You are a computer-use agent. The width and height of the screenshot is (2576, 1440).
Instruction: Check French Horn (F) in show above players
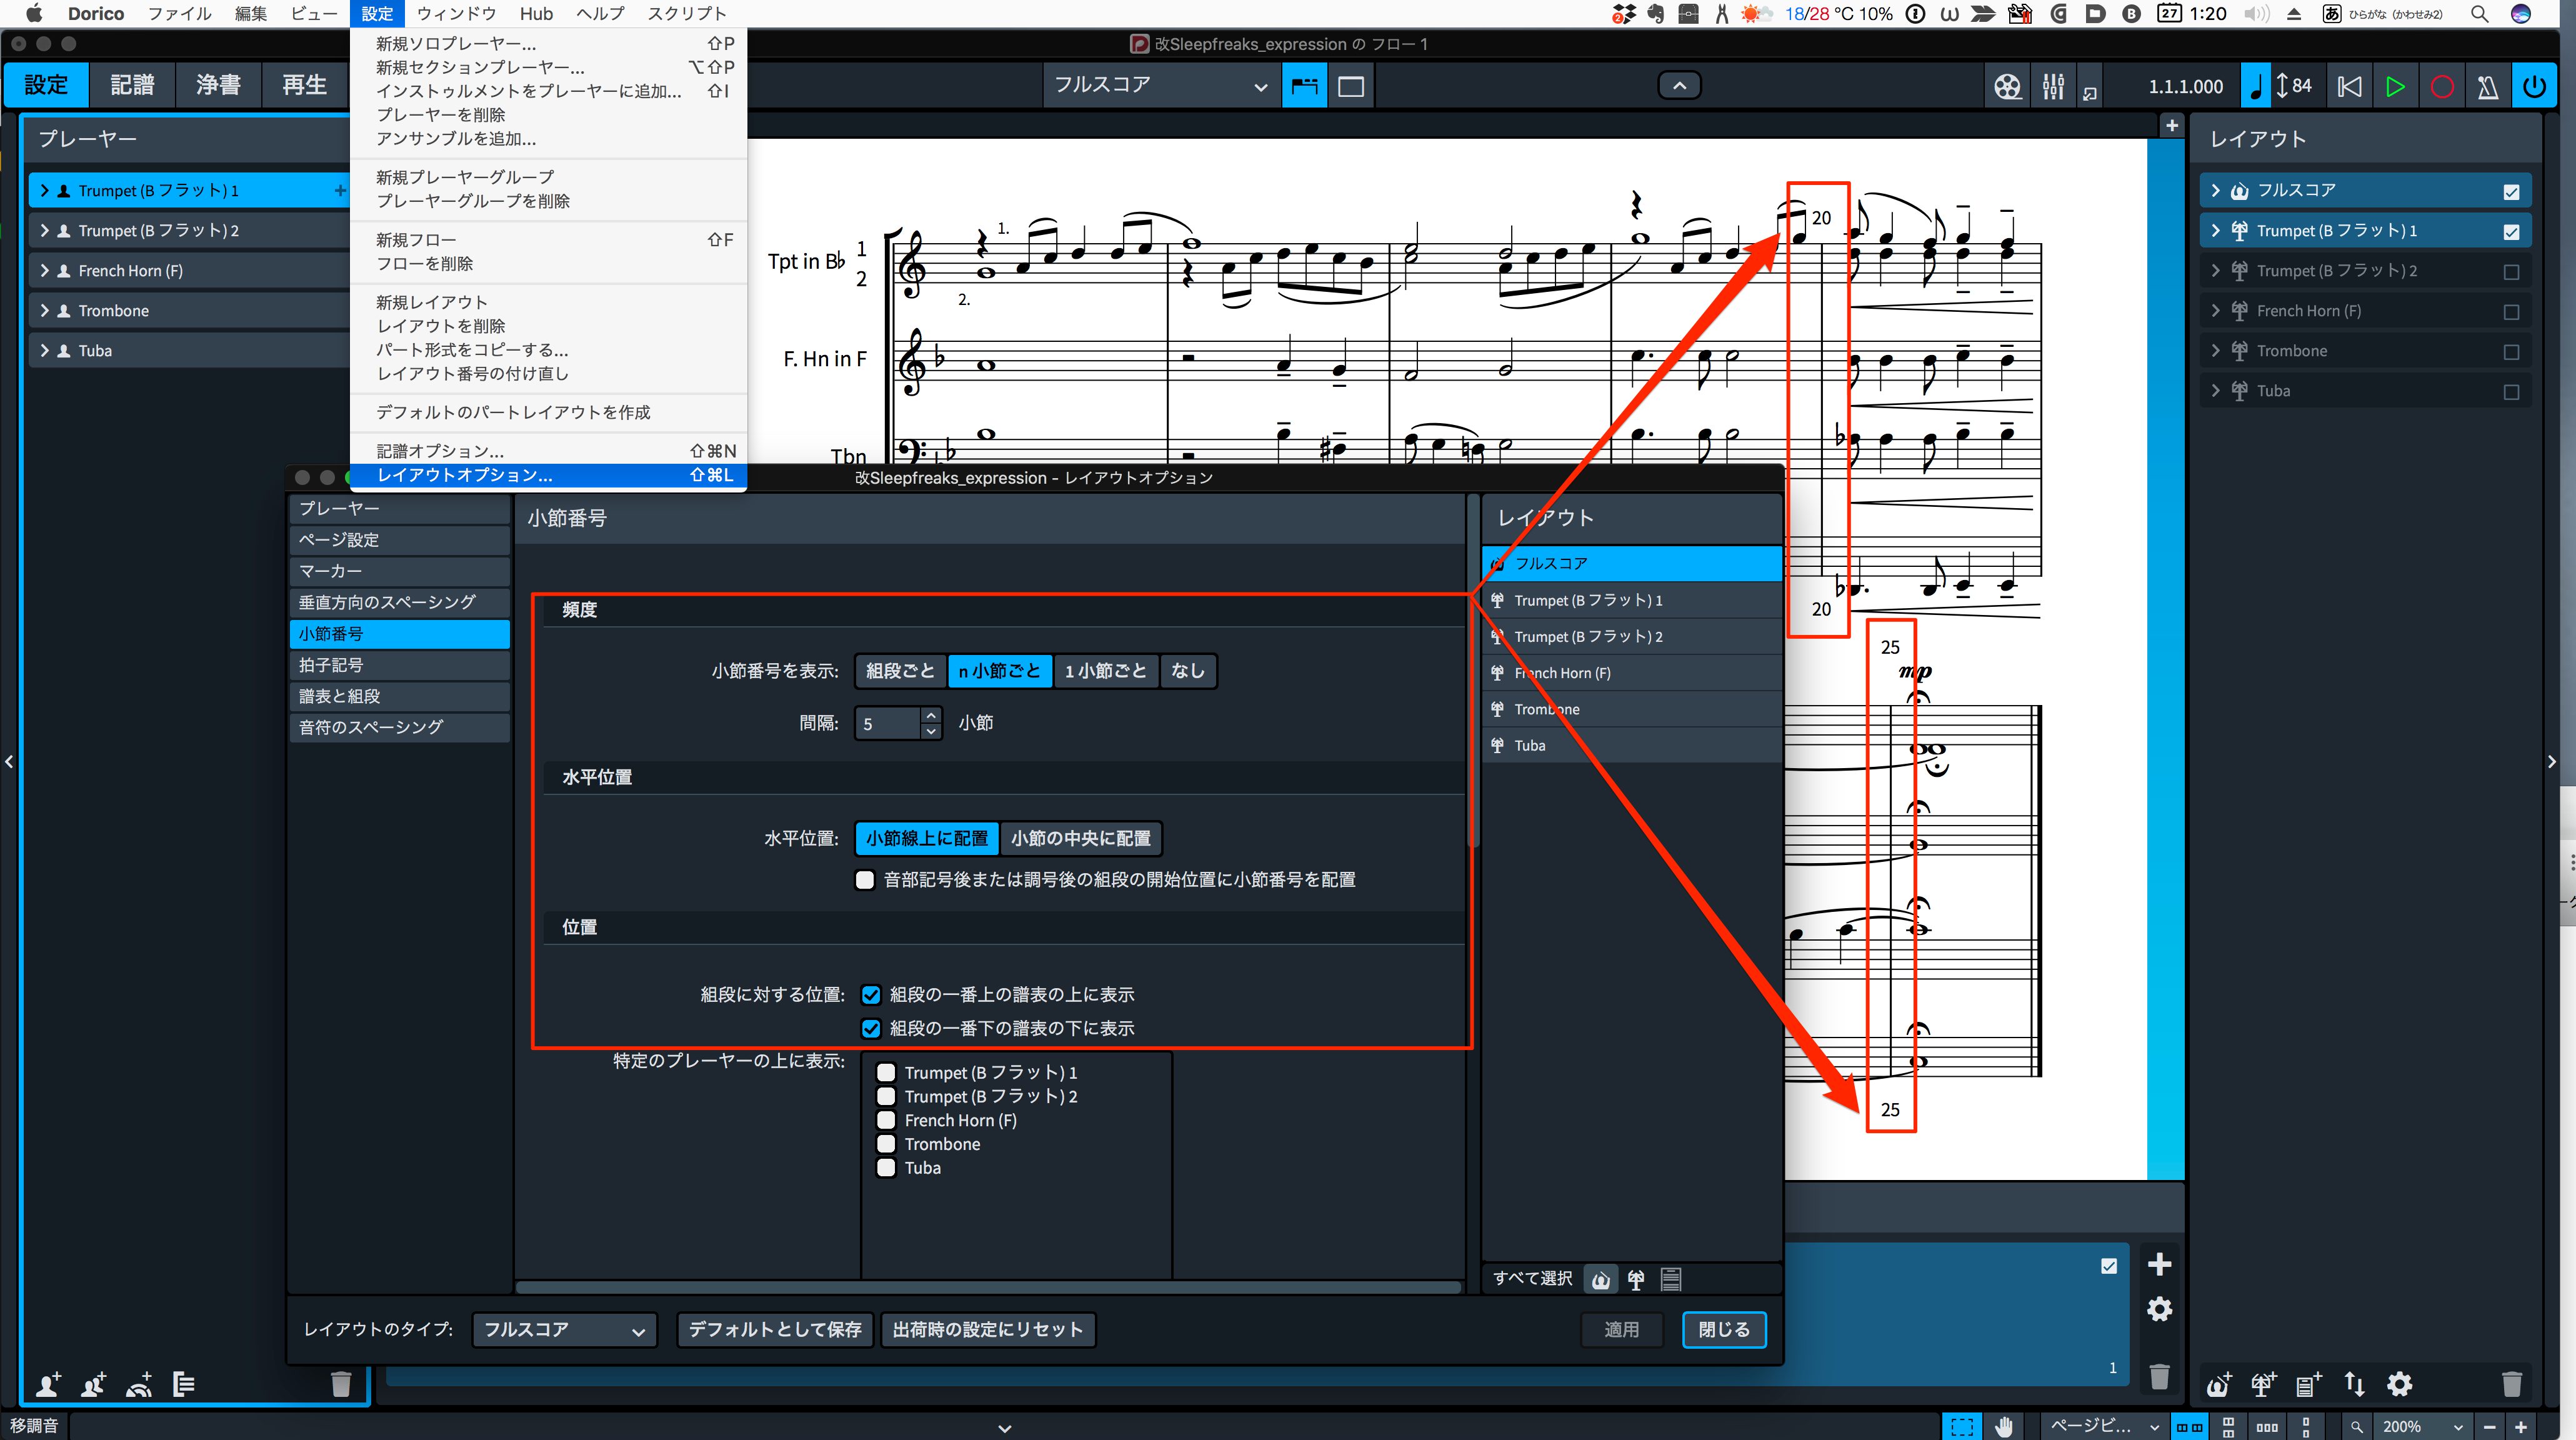pyautogui.click(x=886, y=1120)
